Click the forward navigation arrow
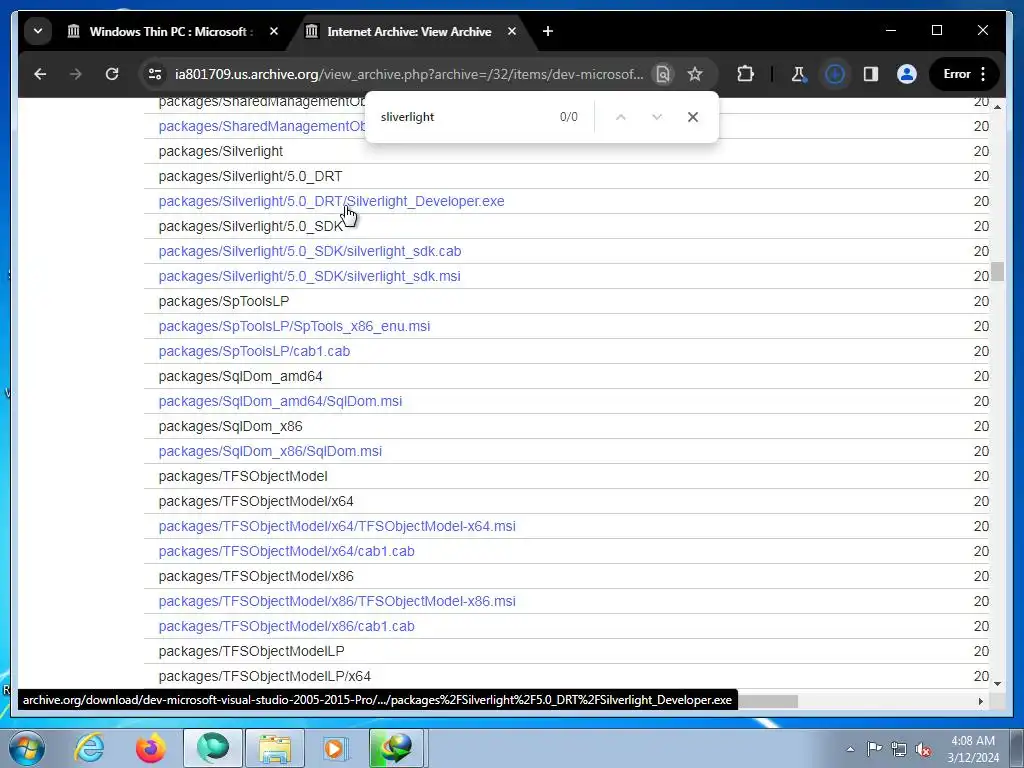Image resolution: width=1024 pixels, height=768 pixels. [x=76, y=74]
